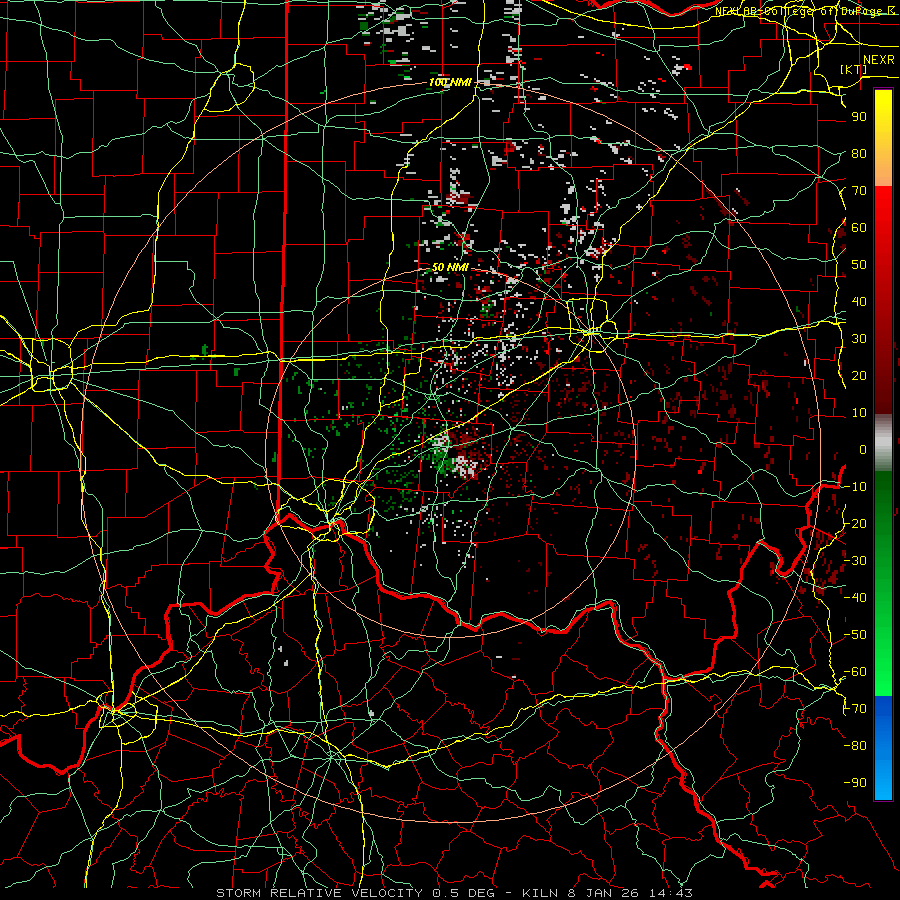The image size is (900, 900).
Task: Click the "0" value on velocity scale
Action: click(x=863, y=449)
